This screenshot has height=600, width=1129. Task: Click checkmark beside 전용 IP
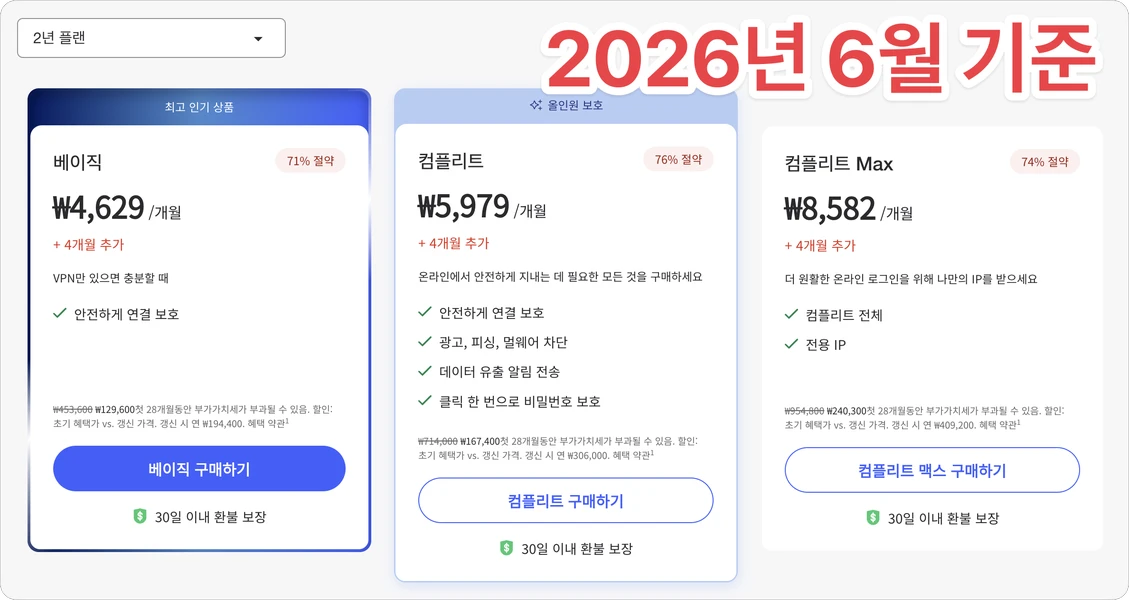(791, 344)
